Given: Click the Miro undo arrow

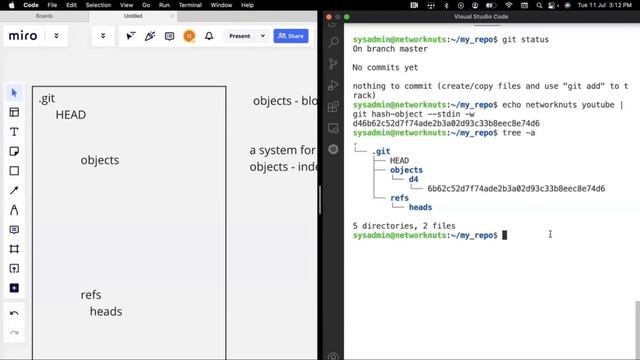Looking at the screenshot, I should tap(14, 313).
